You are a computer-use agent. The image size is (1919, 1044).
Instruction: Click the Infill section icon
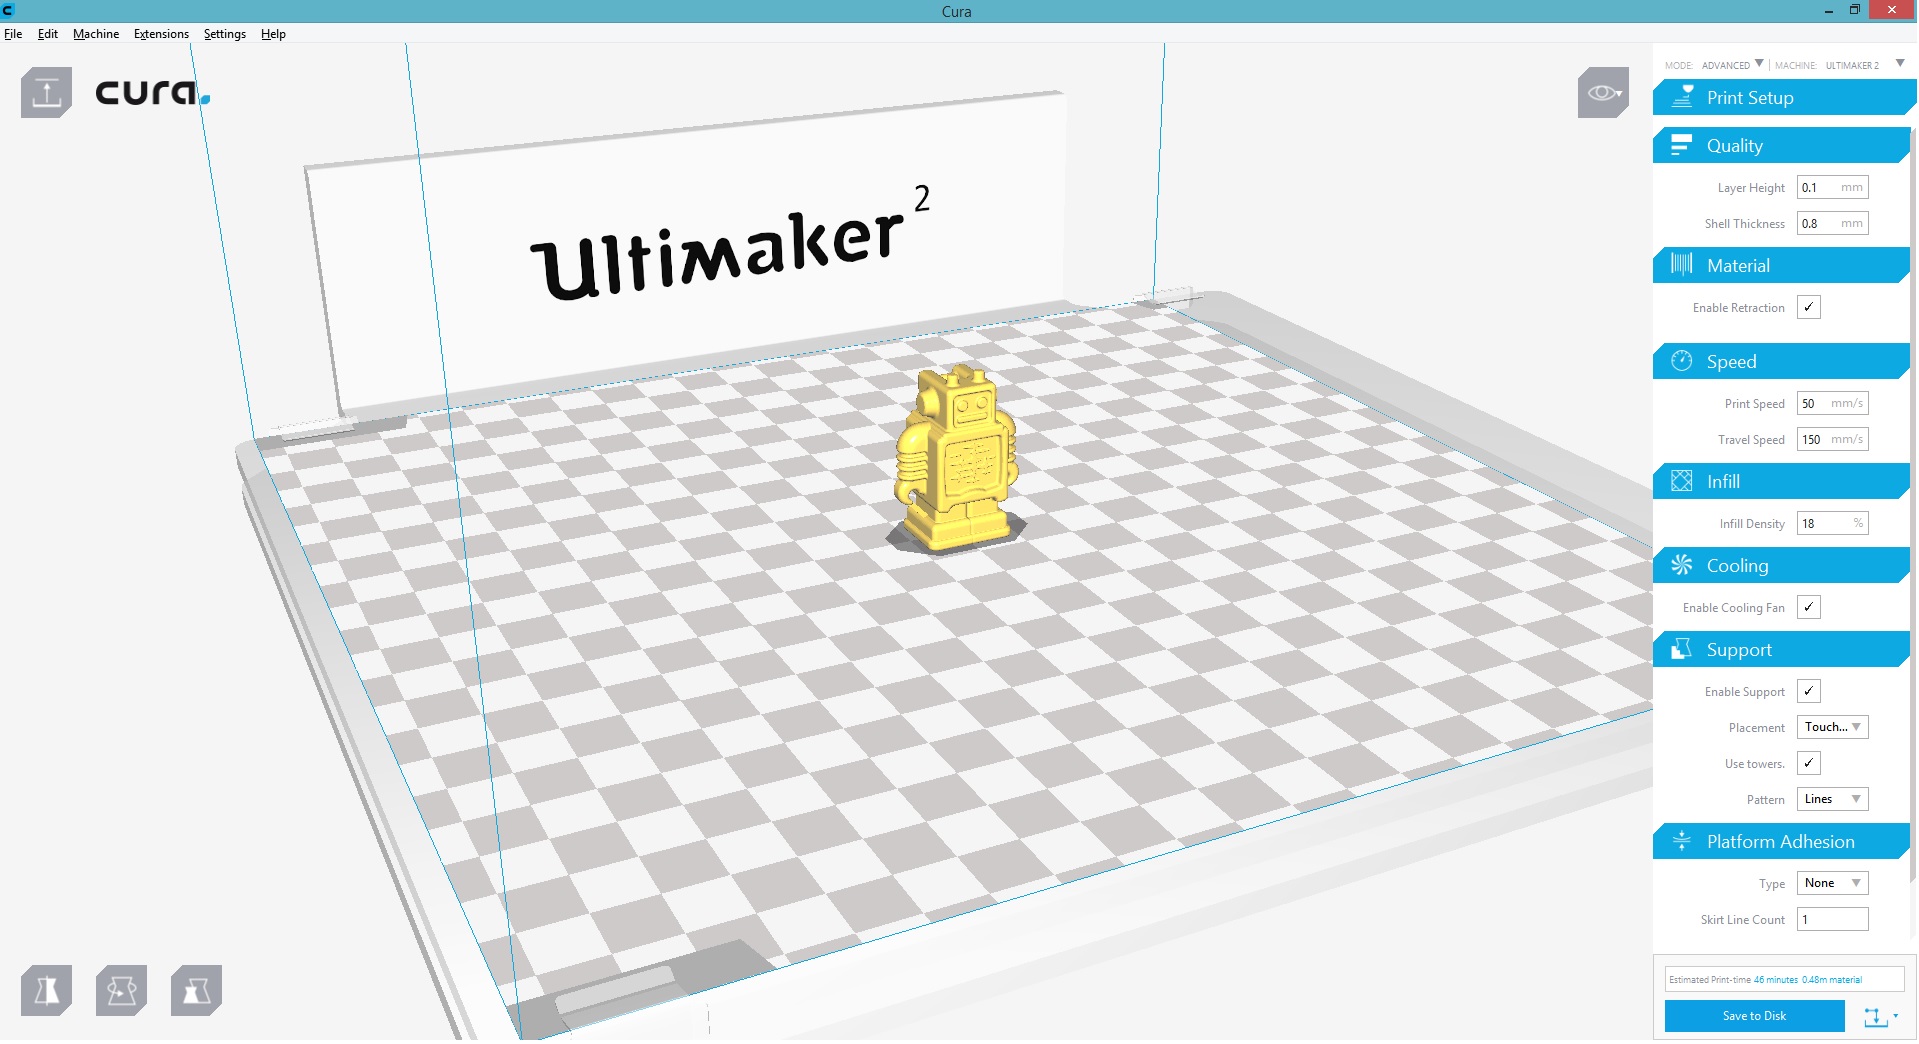point(1680,481)
